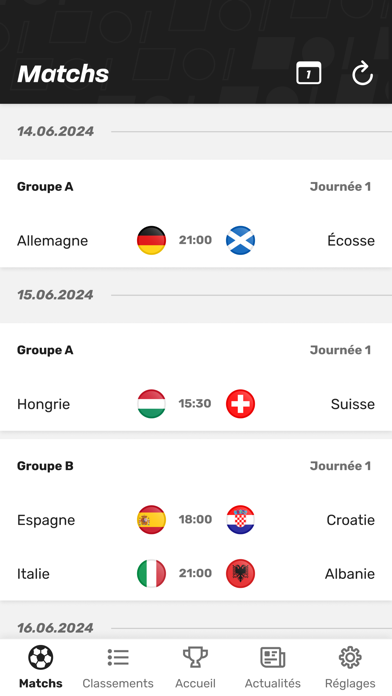View the Espagne vs Croatie 18:00 match
Image resolution: width=392 pixels, height=696 pixels.
pyautogui.click(x=196, y=519)
